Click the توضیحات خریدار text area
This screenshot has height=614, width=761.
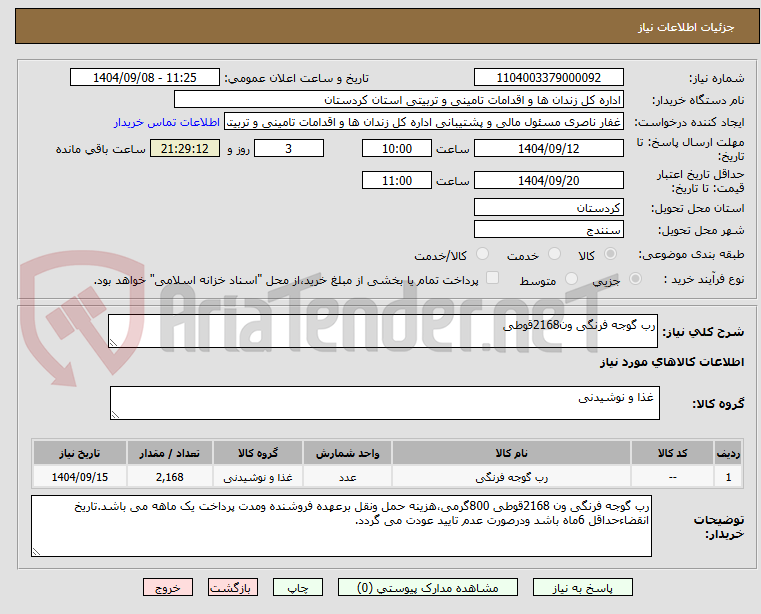coord(341,526)
